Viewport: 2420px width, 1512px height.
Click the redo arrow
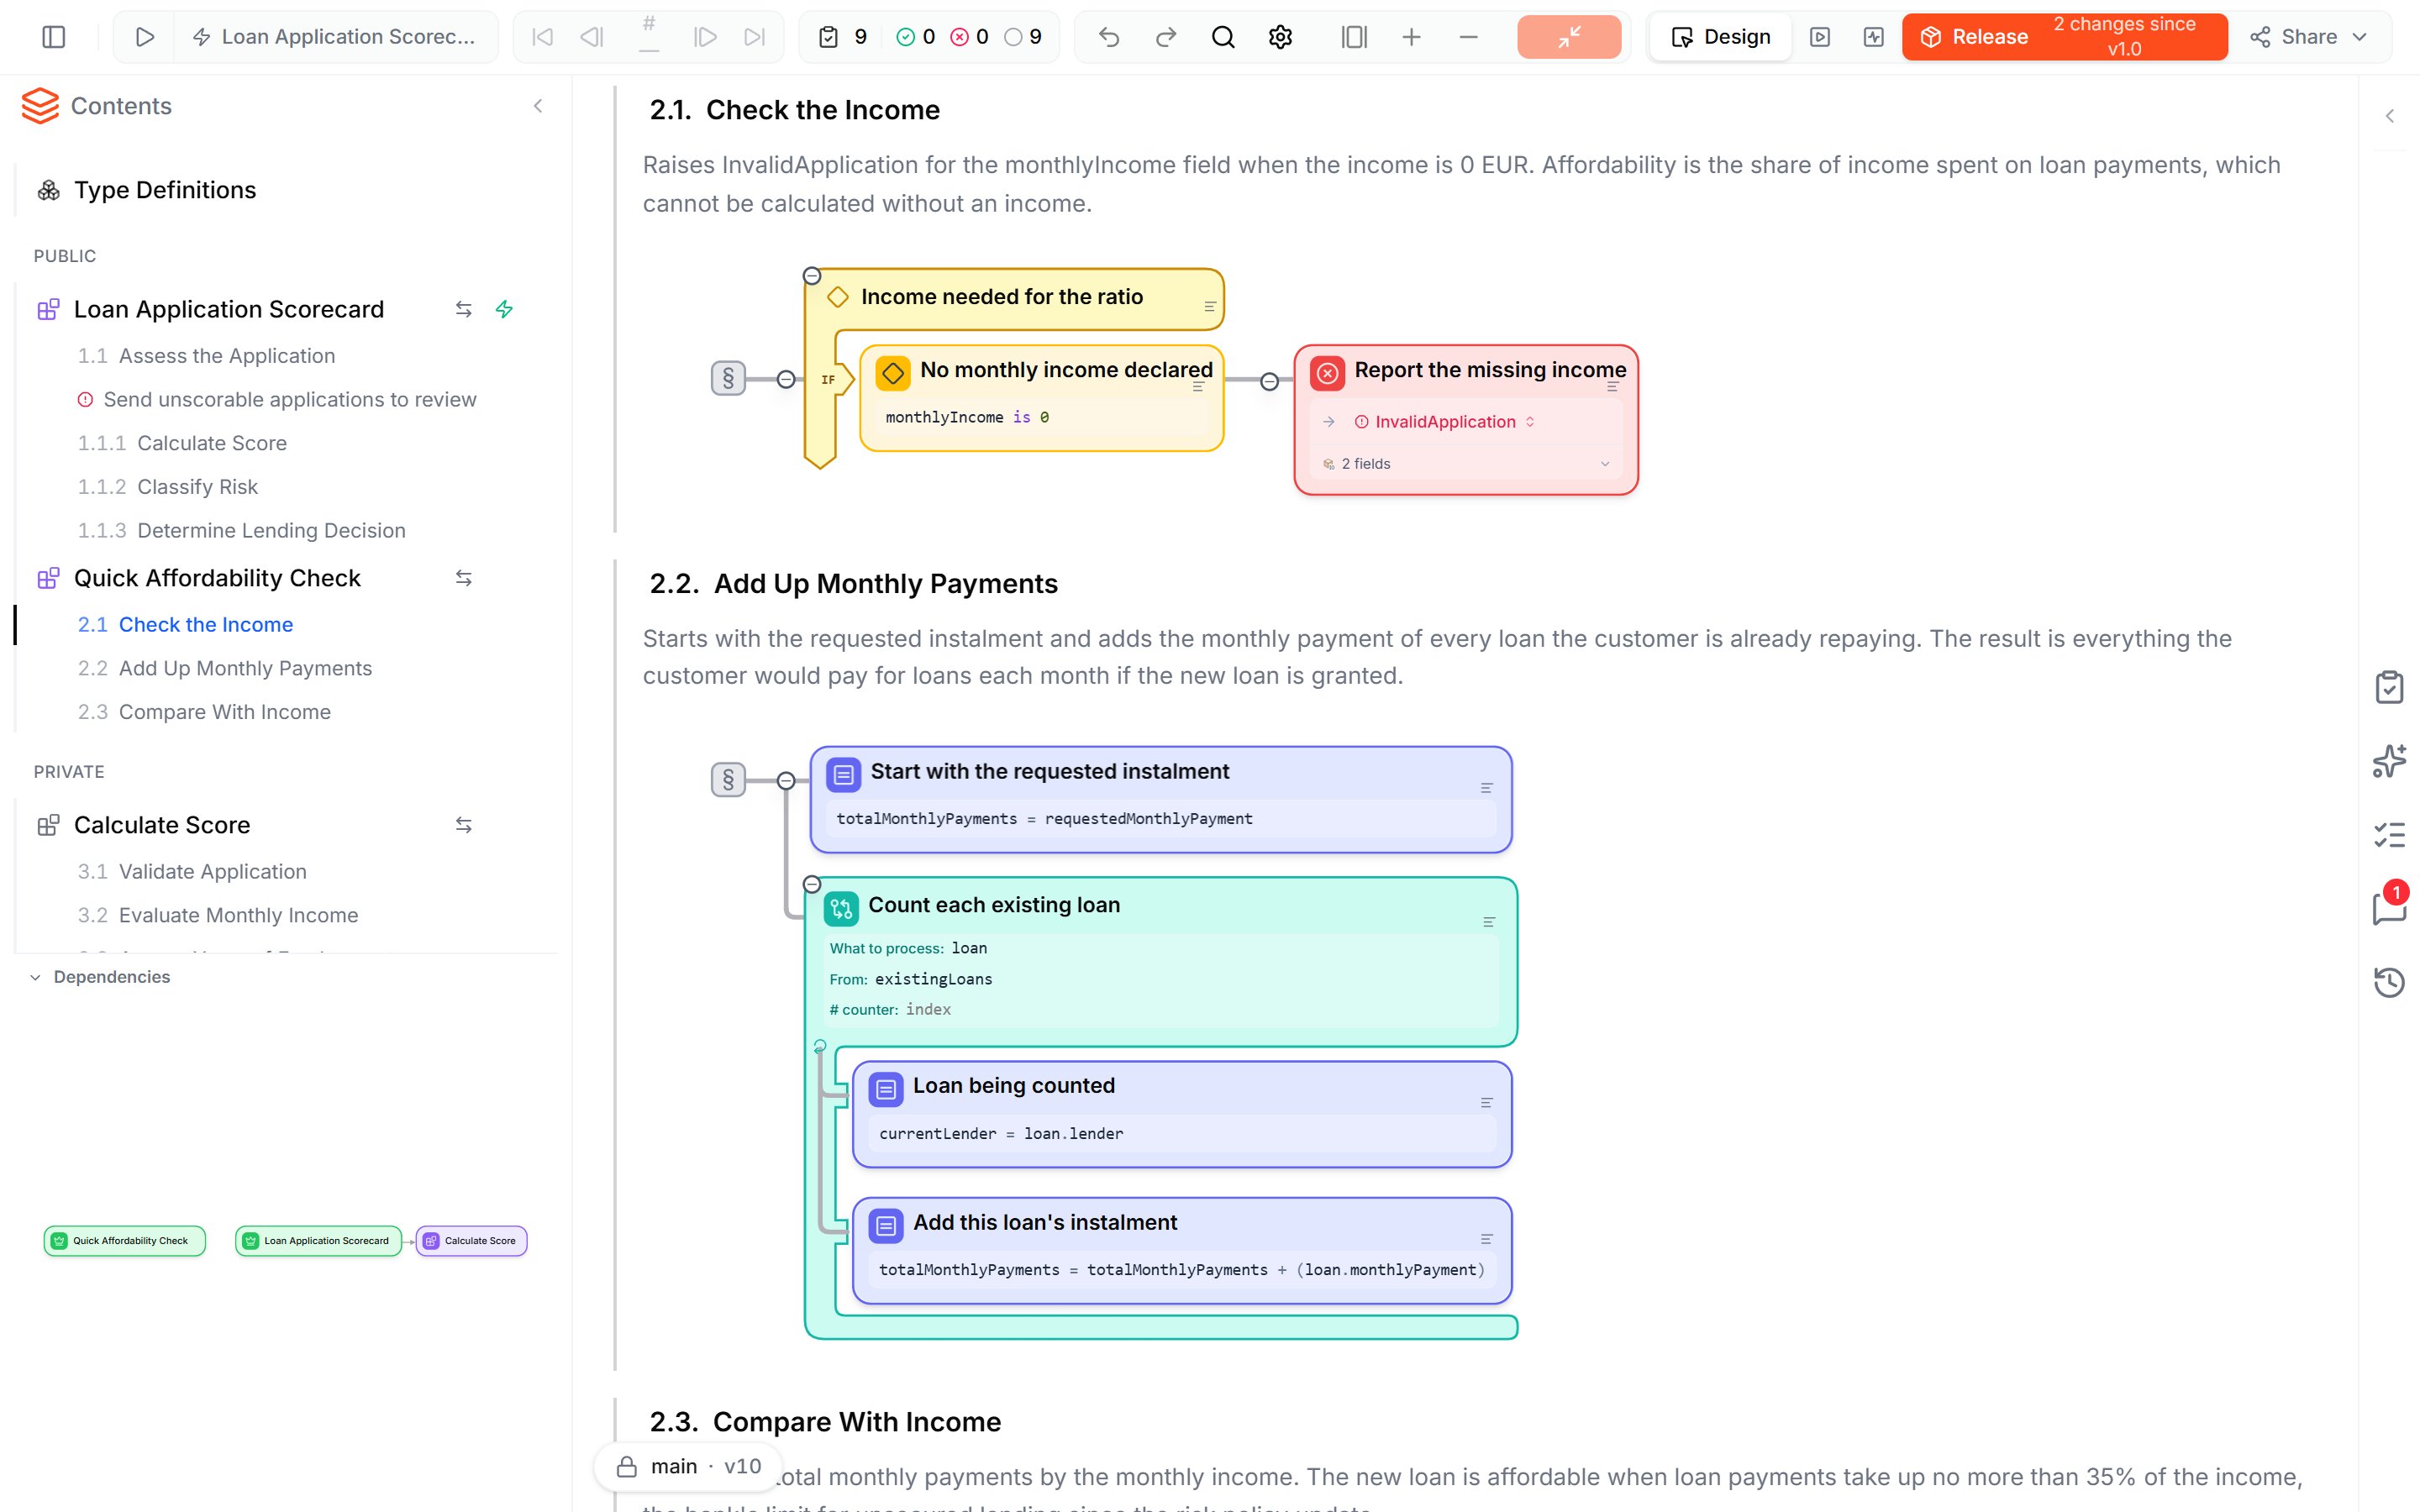click(x=1166, y=37)
